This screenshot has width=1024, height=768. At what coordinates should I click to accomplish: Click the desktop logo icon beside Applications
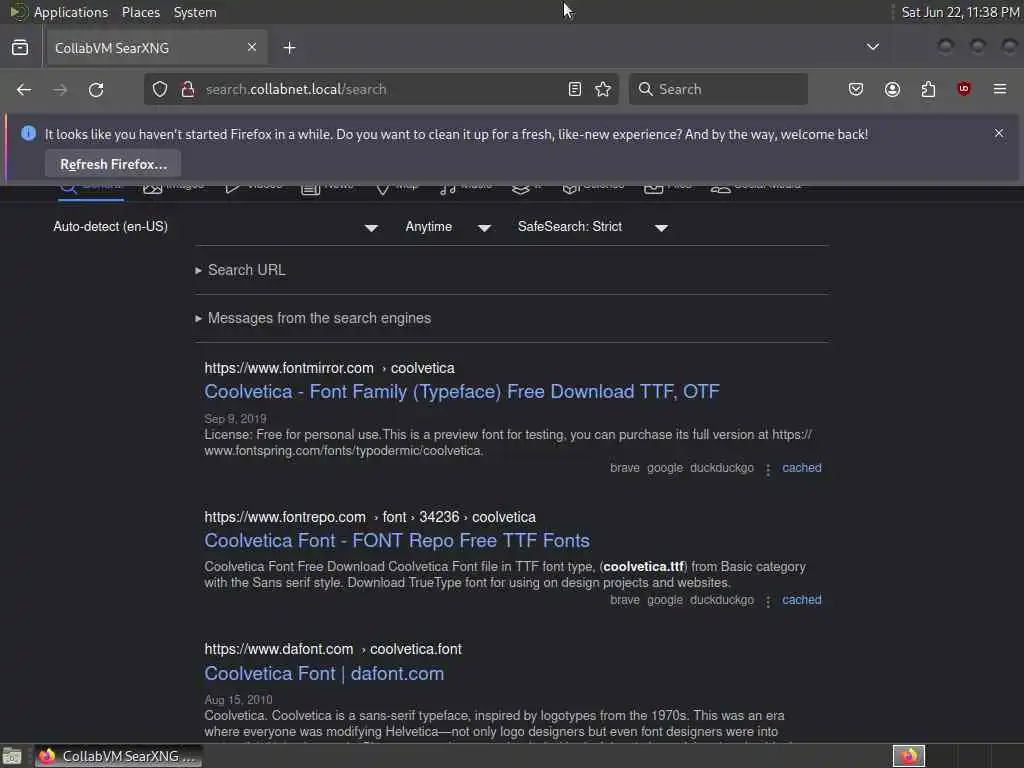pyautogui.click(x=18, y=12)
